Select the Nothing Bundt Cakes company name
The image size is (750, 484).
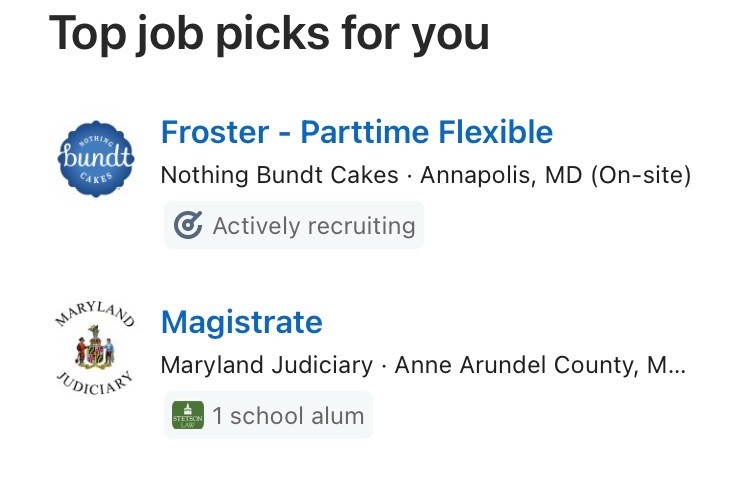280,176
